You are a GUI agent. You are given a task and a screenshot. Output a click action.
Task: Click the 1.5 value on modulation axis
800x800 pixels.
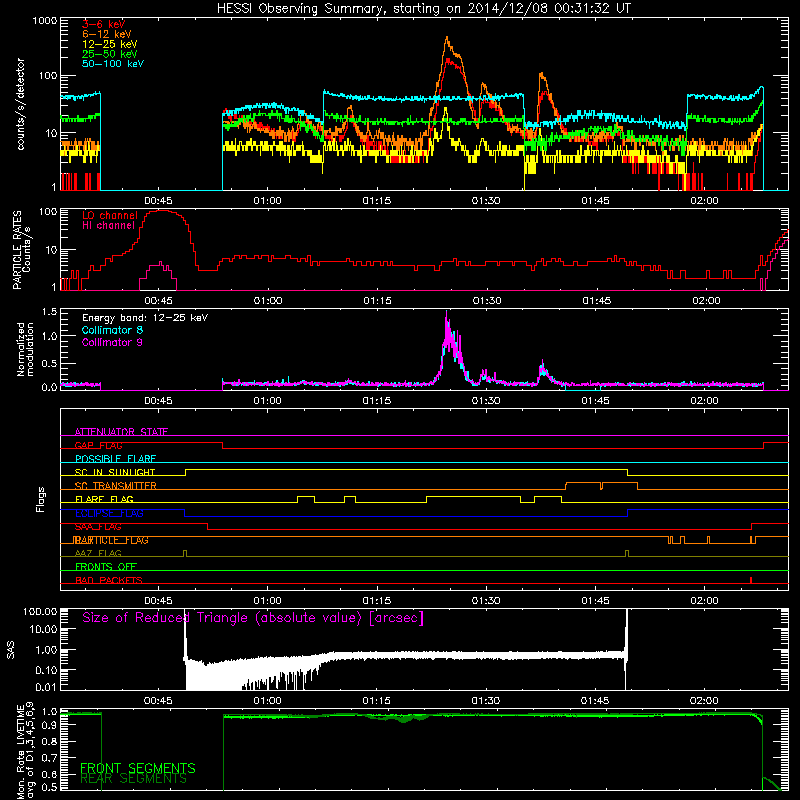(49, 312)
